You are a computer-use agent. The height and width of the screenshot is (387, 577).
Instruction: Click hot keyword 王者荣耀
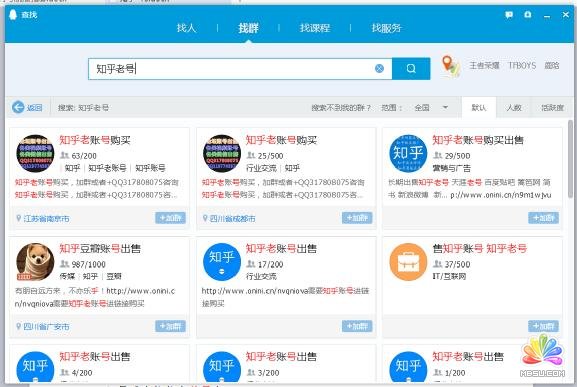[484, 65]
